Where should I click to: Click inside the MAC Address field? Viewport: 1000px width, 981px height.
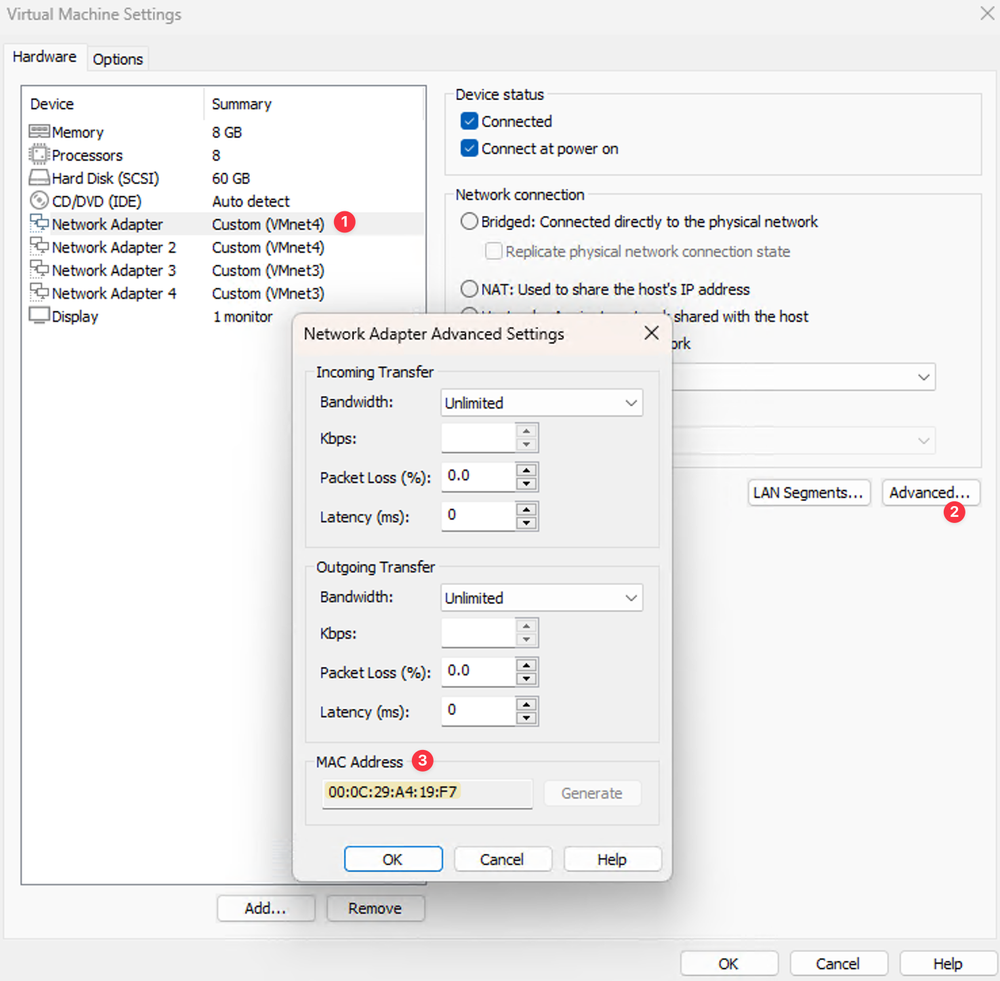coord(427,793)
